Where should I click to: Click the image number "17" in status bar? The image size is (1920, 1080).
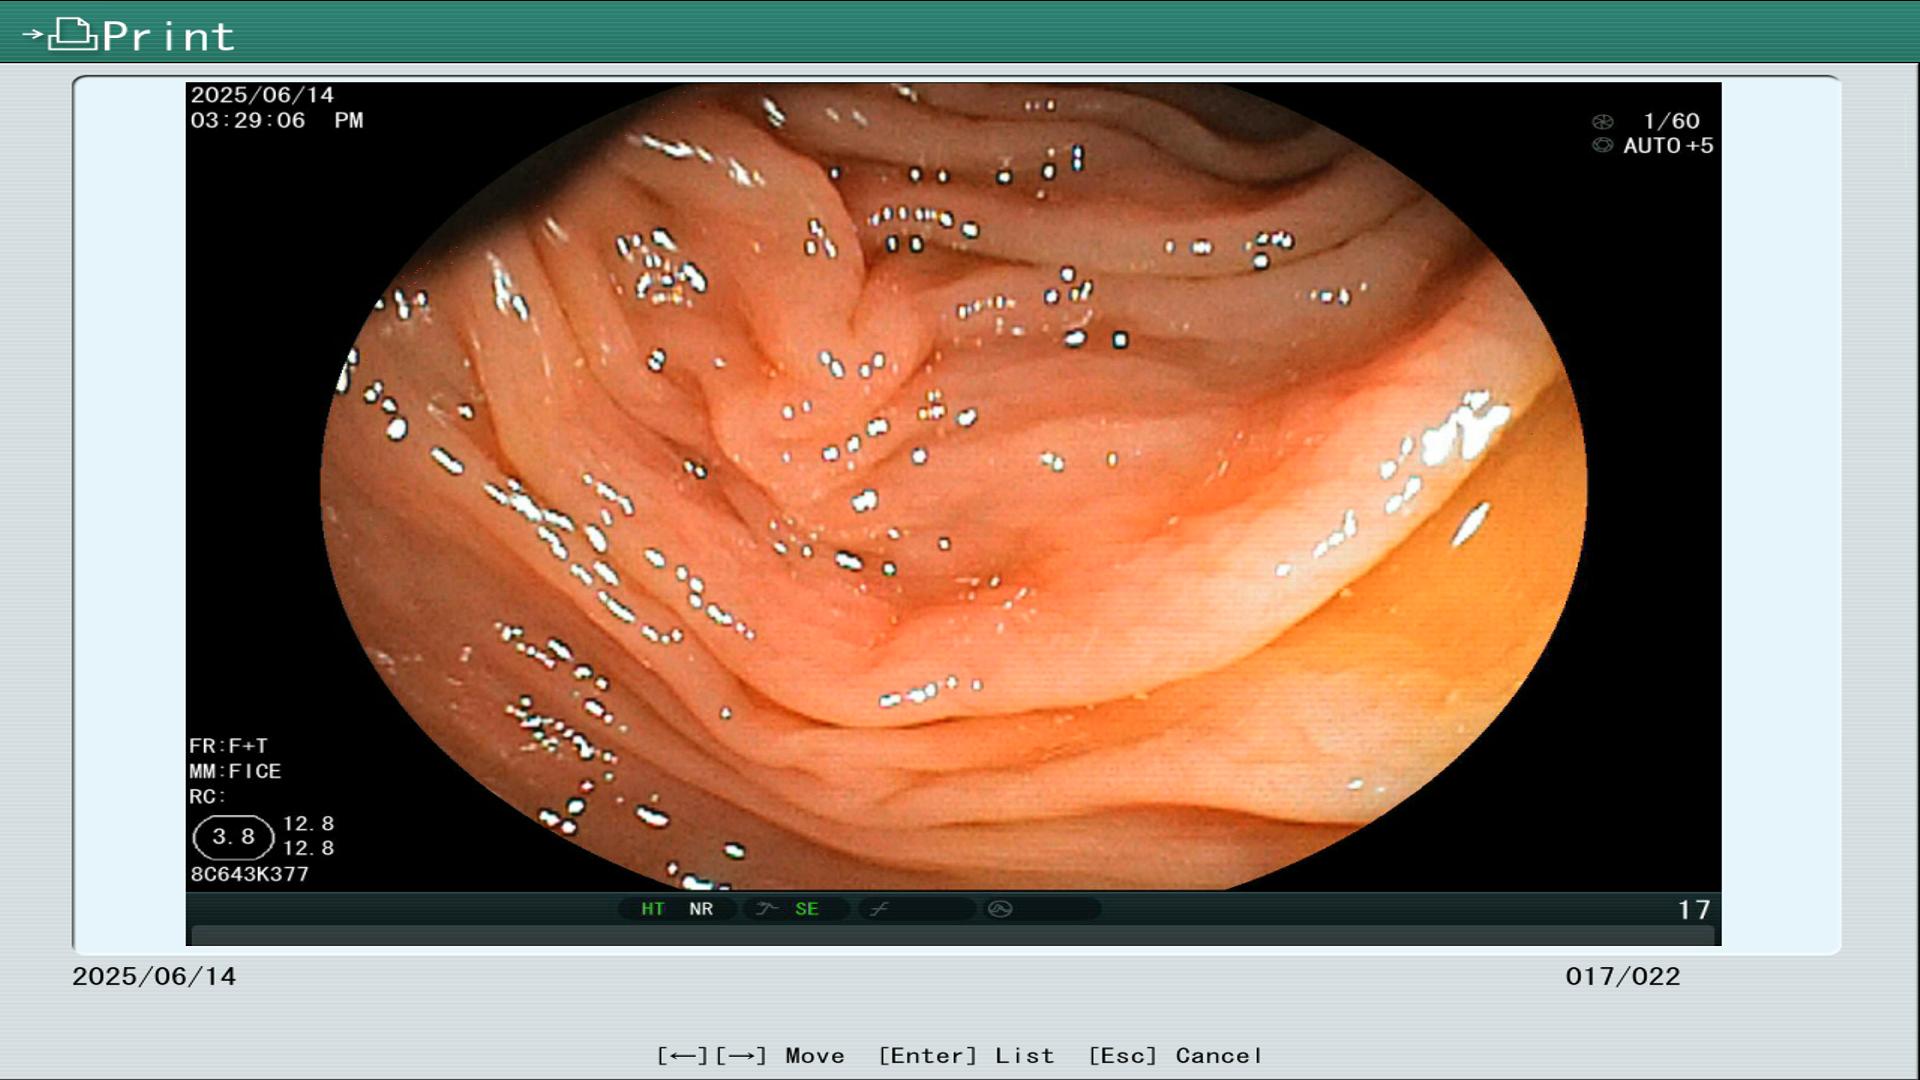[x=1694, y=910]
